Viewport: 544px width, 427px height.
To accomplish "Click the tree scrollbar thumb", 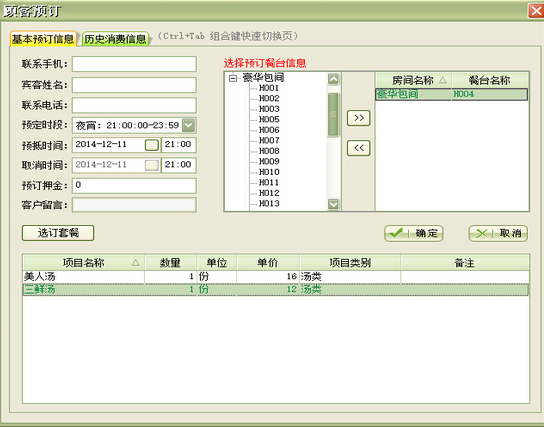I will (x=333, y=115).
